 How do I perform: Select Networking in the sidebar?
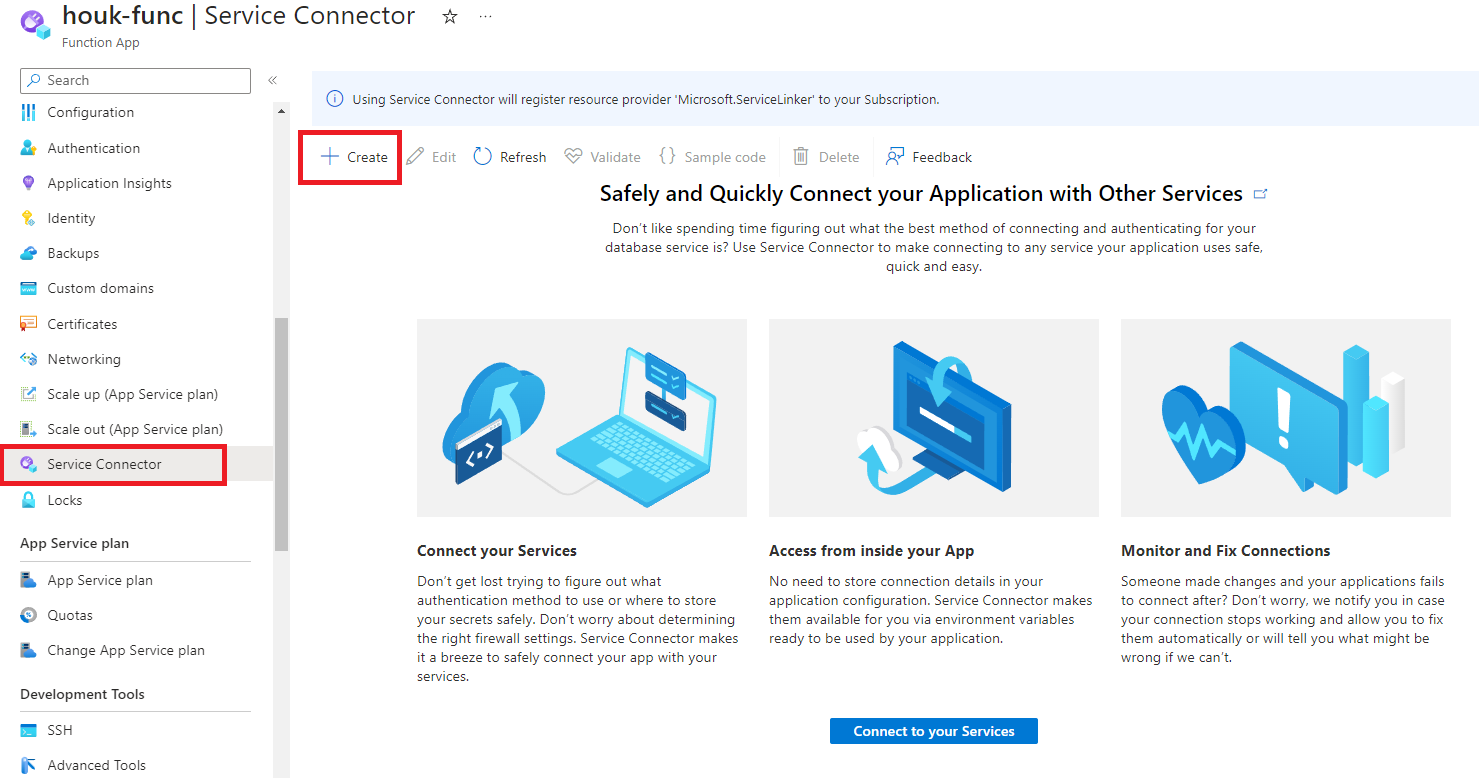(86, 358)
